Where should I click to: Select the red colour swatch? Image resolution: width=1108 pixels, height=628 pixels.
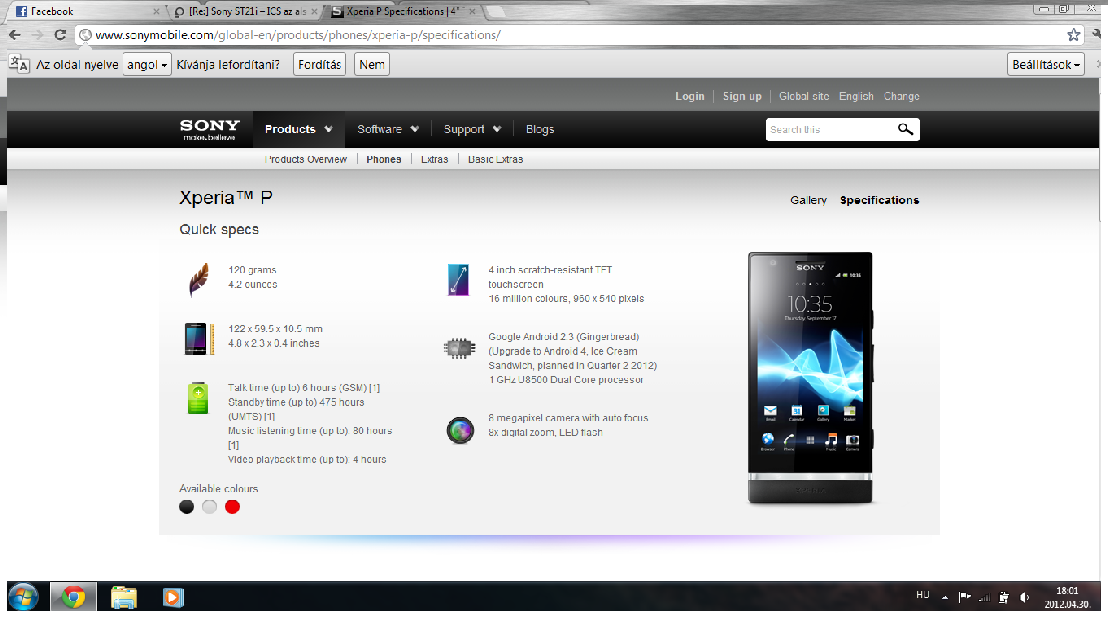tap(232, 506)
